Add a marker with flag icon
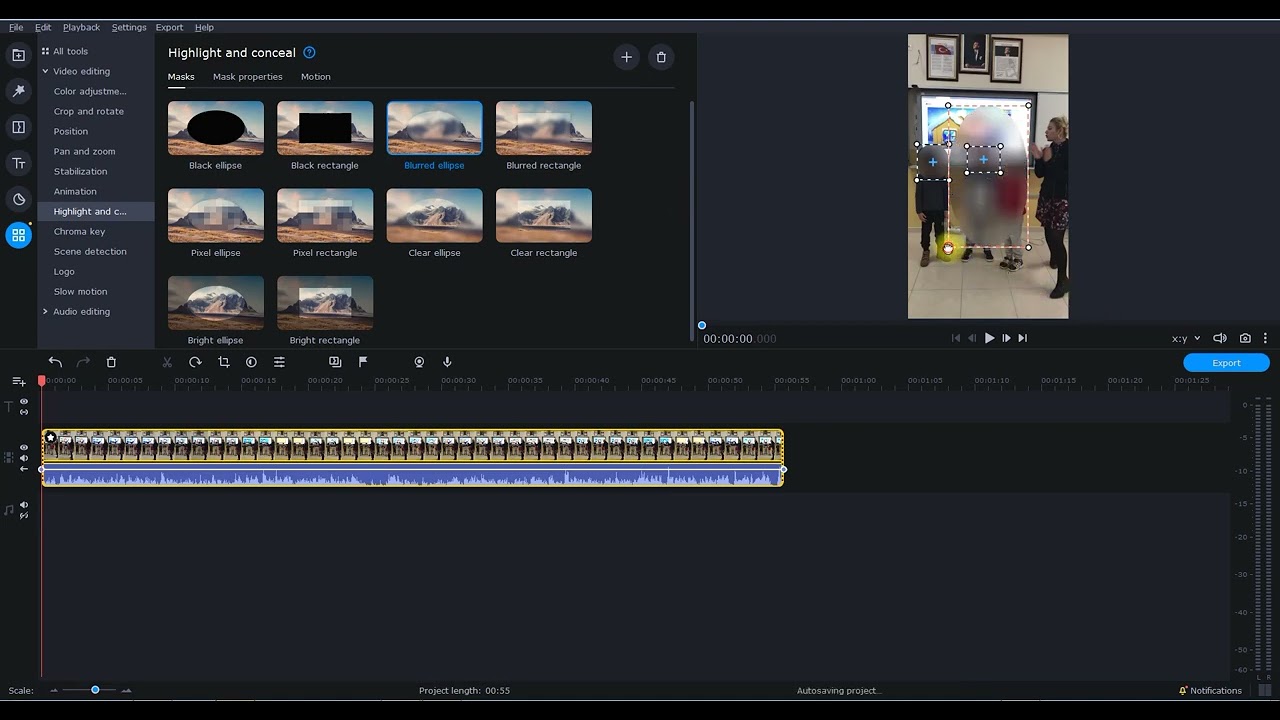Image resolution: width=1280 pixels, height=720 pixels. click(363, 362)
